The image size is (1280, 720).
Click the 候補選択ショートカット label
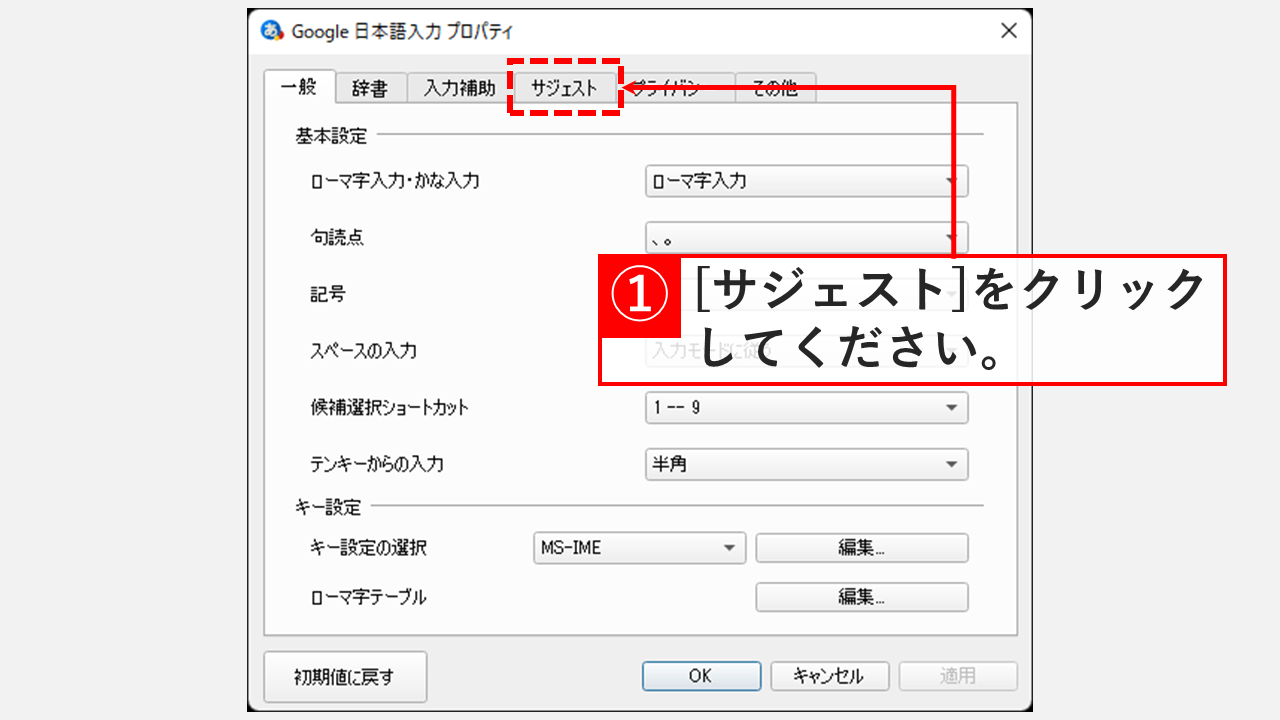pyautogui.click(x=389, y=408)
